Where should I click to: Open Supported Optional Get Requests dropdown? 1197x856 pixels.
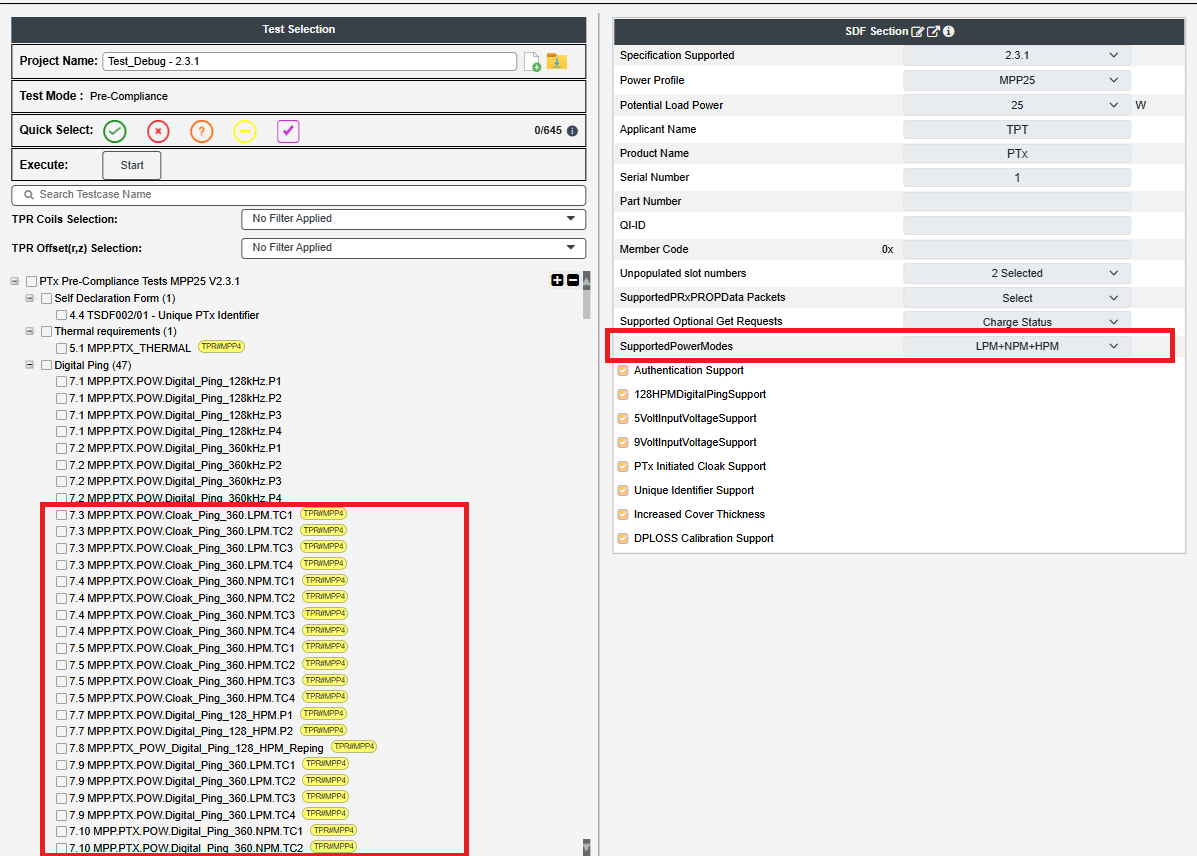(1016, 321)
